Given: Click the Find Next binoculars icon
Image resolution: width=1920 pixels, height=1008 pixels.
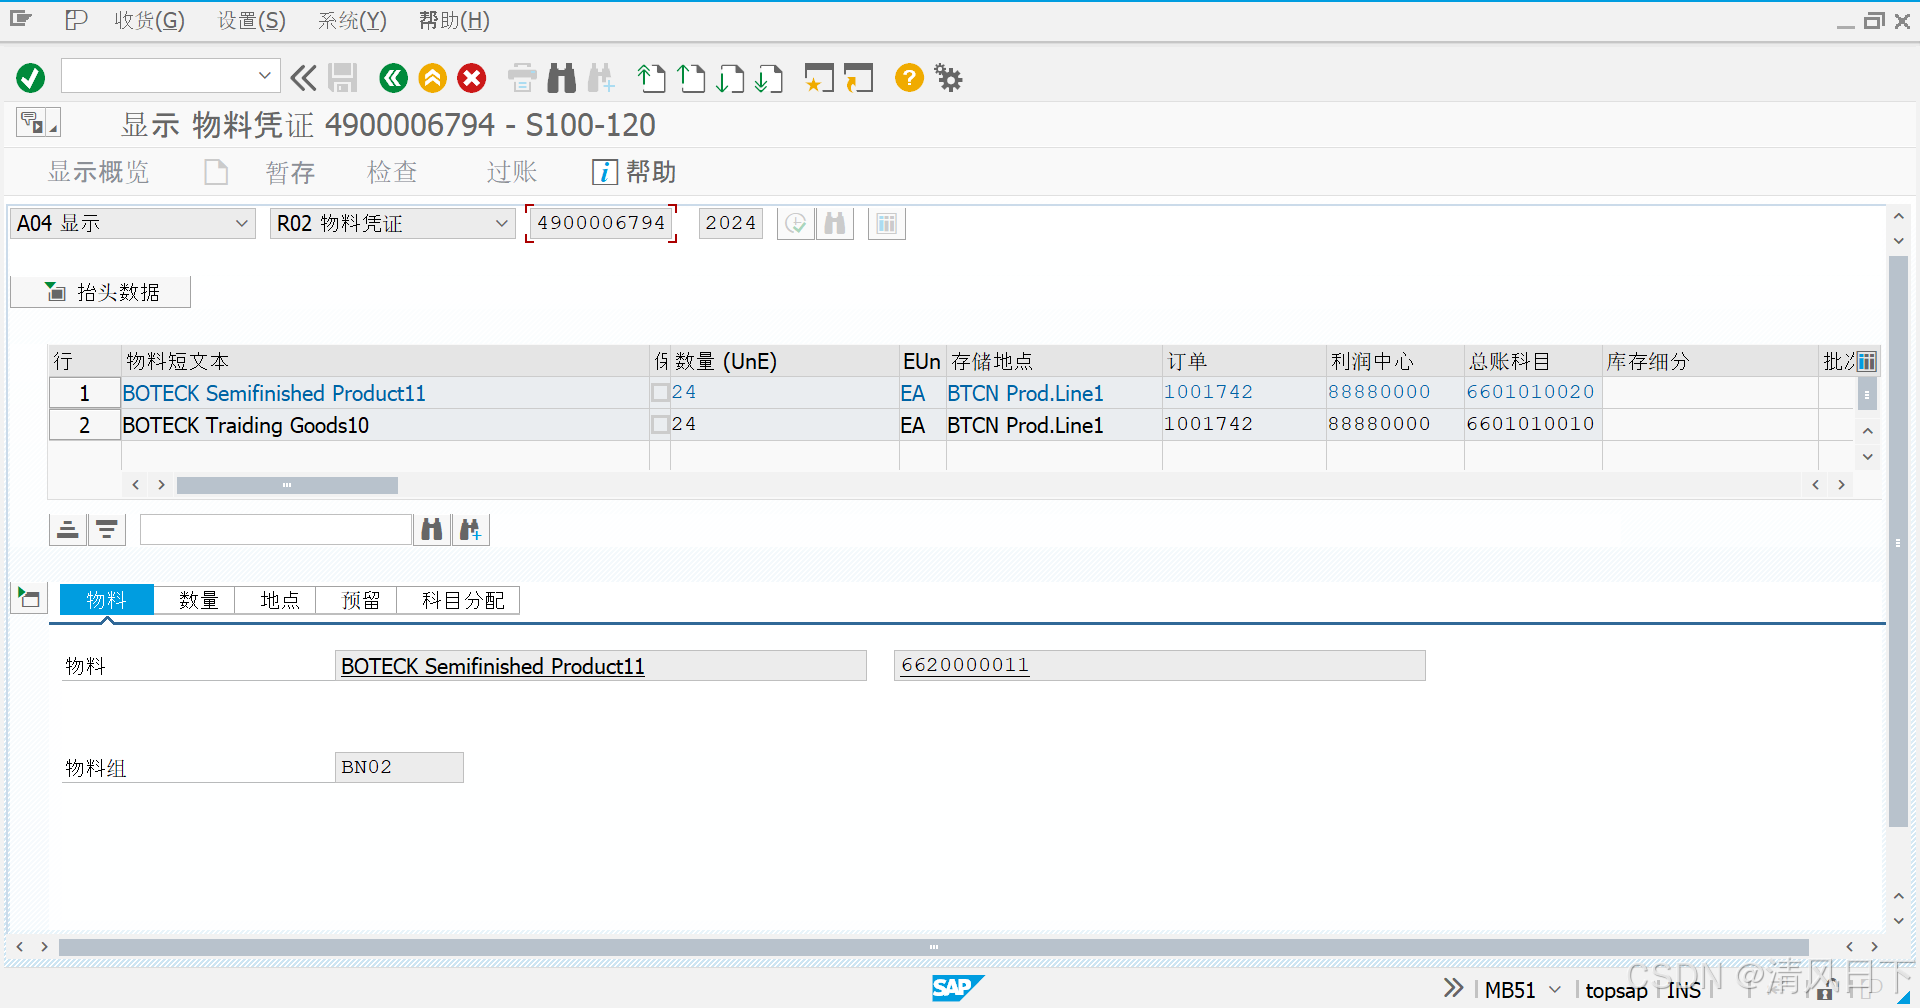Looking at the screenshot, I should click(601, 77).
